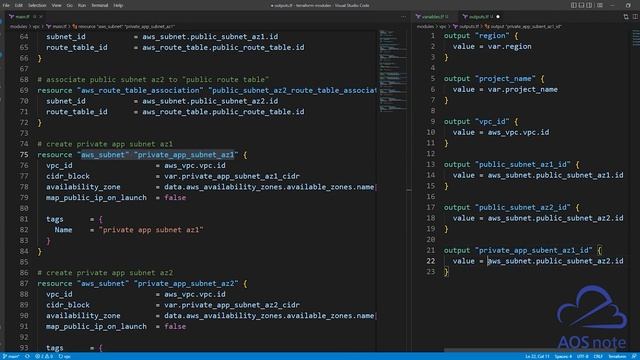Open the Go menu
640x360 pixels.
point(69,5)
